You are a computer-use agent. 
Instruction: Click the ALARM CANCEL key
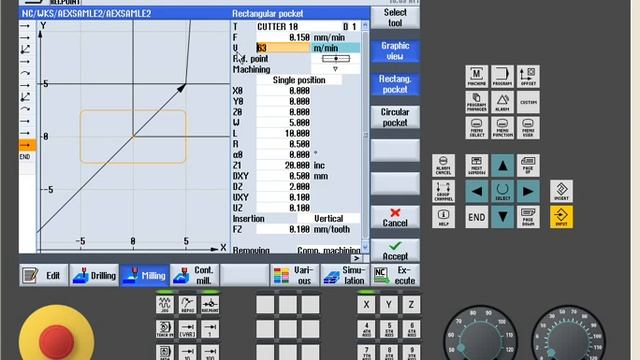(x=443, y=165)
